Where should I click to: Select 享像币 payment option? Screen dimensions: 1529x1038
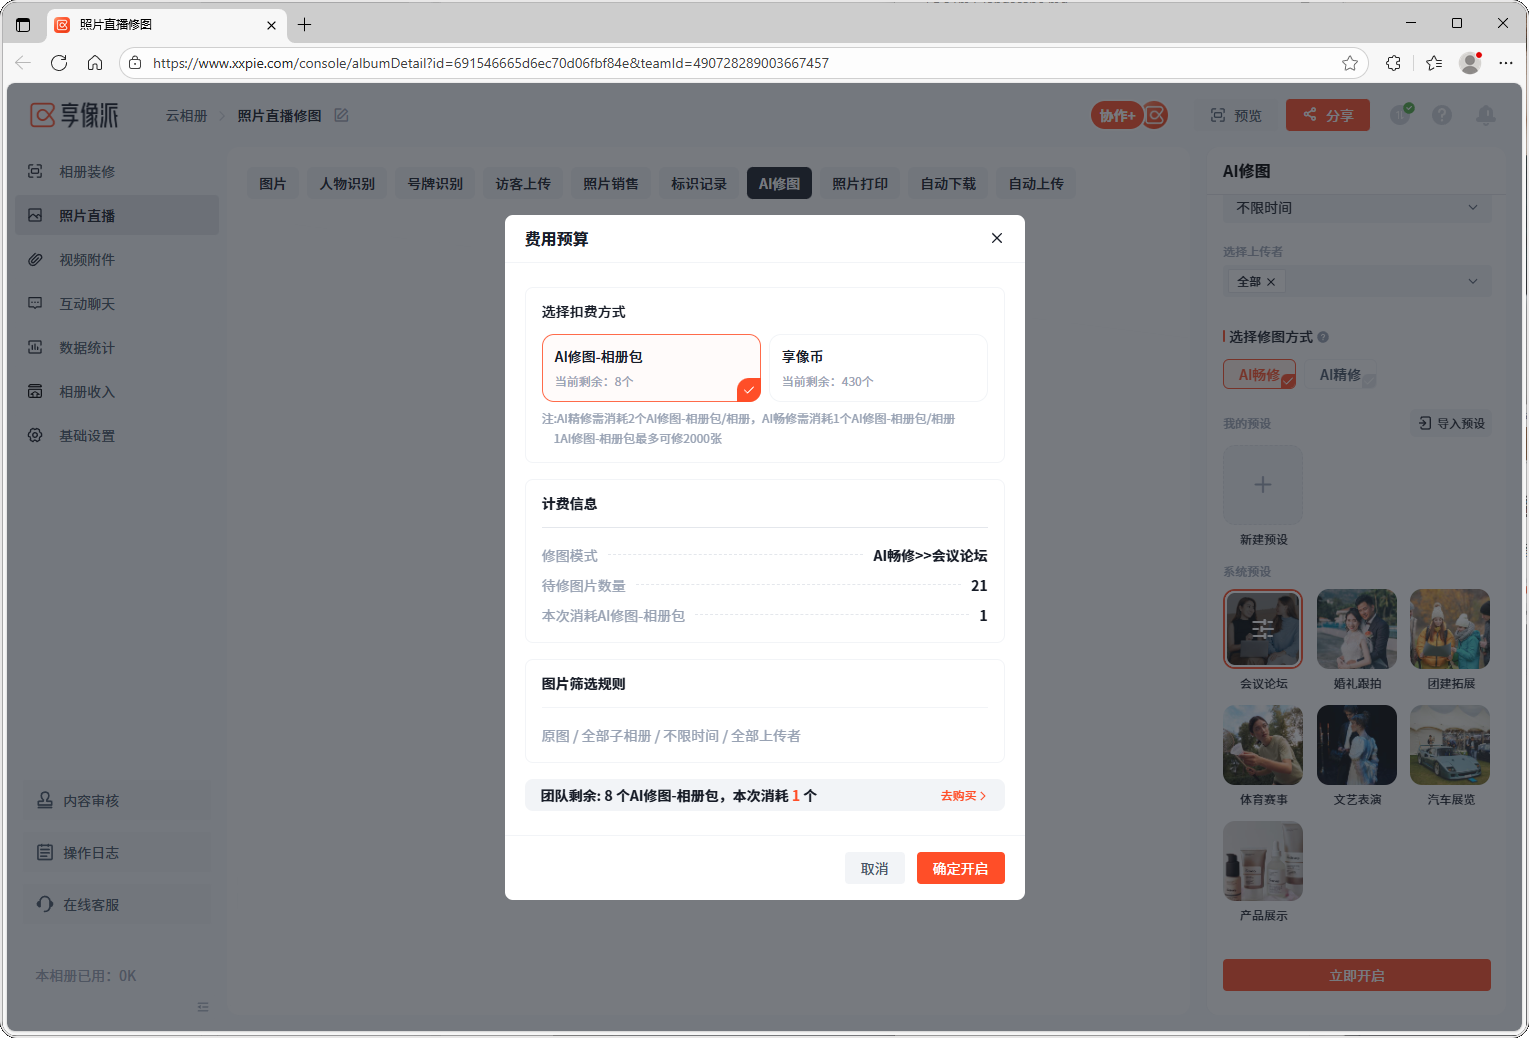877,368
